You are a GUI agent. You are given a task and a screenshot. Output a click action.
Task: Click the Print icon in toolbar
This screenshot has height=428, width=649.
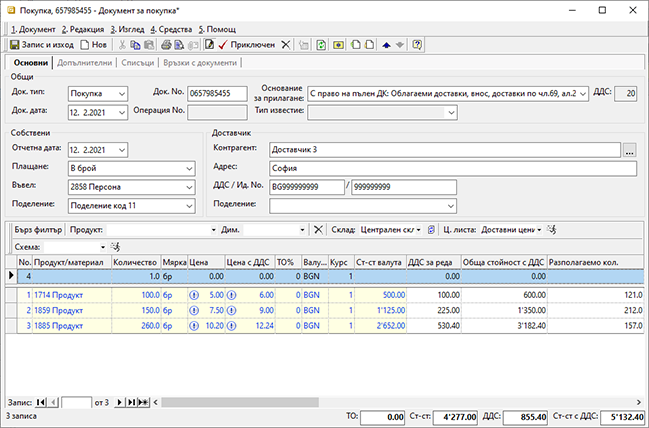point(165,45)
